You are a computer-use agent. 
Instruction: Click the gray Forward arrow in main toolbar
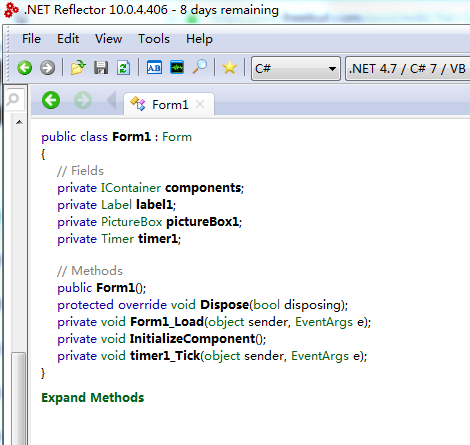point(47,68)
